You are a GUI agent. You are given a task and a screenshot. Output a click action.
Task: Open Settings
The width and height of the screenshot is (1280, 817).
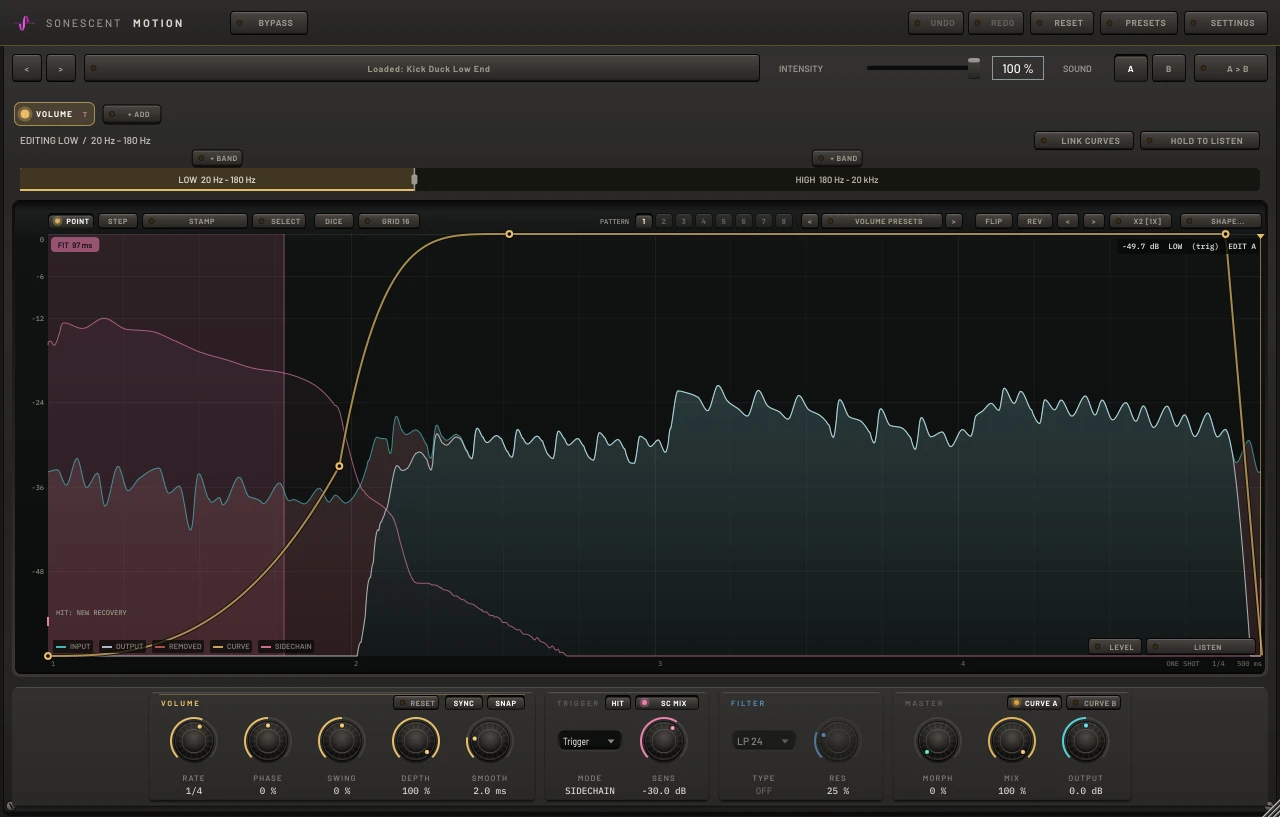tap(1225, 23)
